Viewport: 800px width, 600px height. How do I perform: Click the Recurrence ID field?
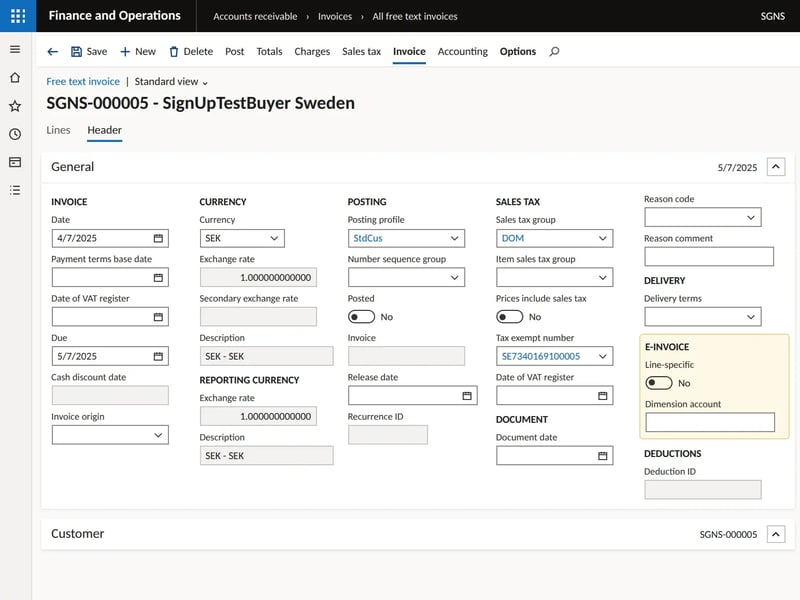click(388, 435)
